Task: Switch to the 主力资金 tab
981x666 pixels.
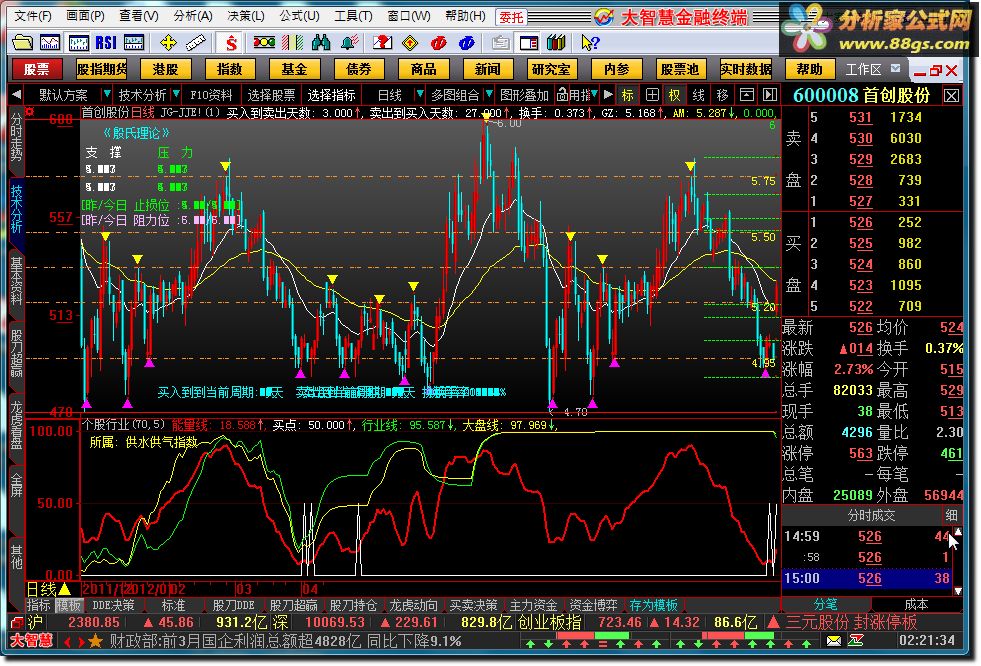Action: coord(533,605)
